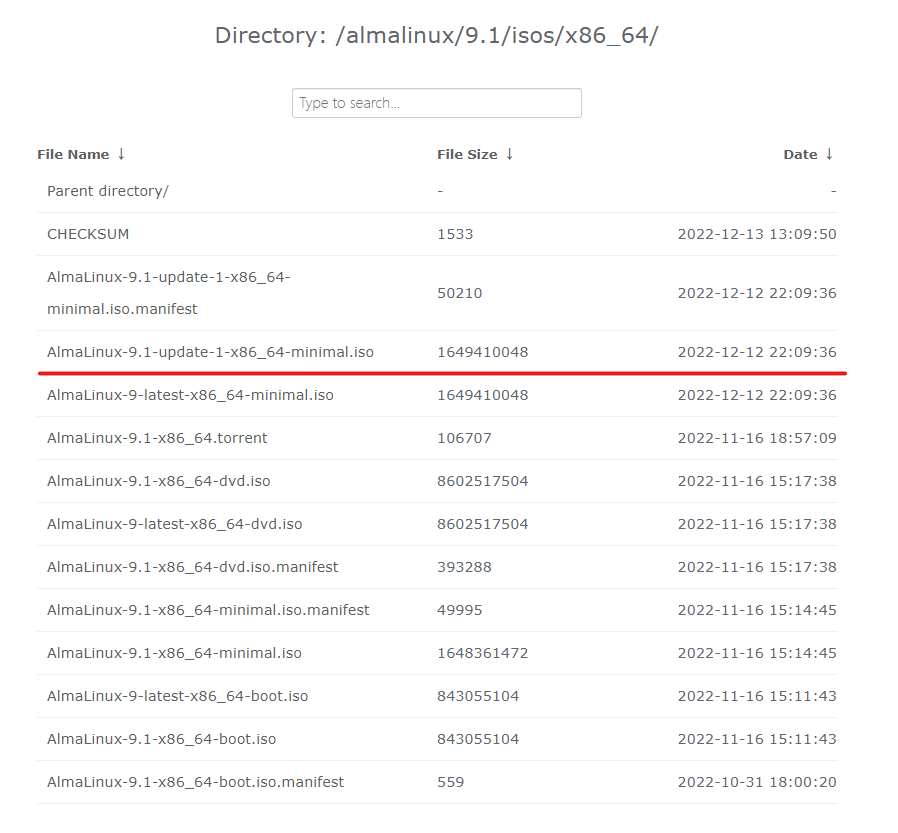Select size 843055104 of 9-latest boot.iso
898x833 pixels.
coord(478,696)
